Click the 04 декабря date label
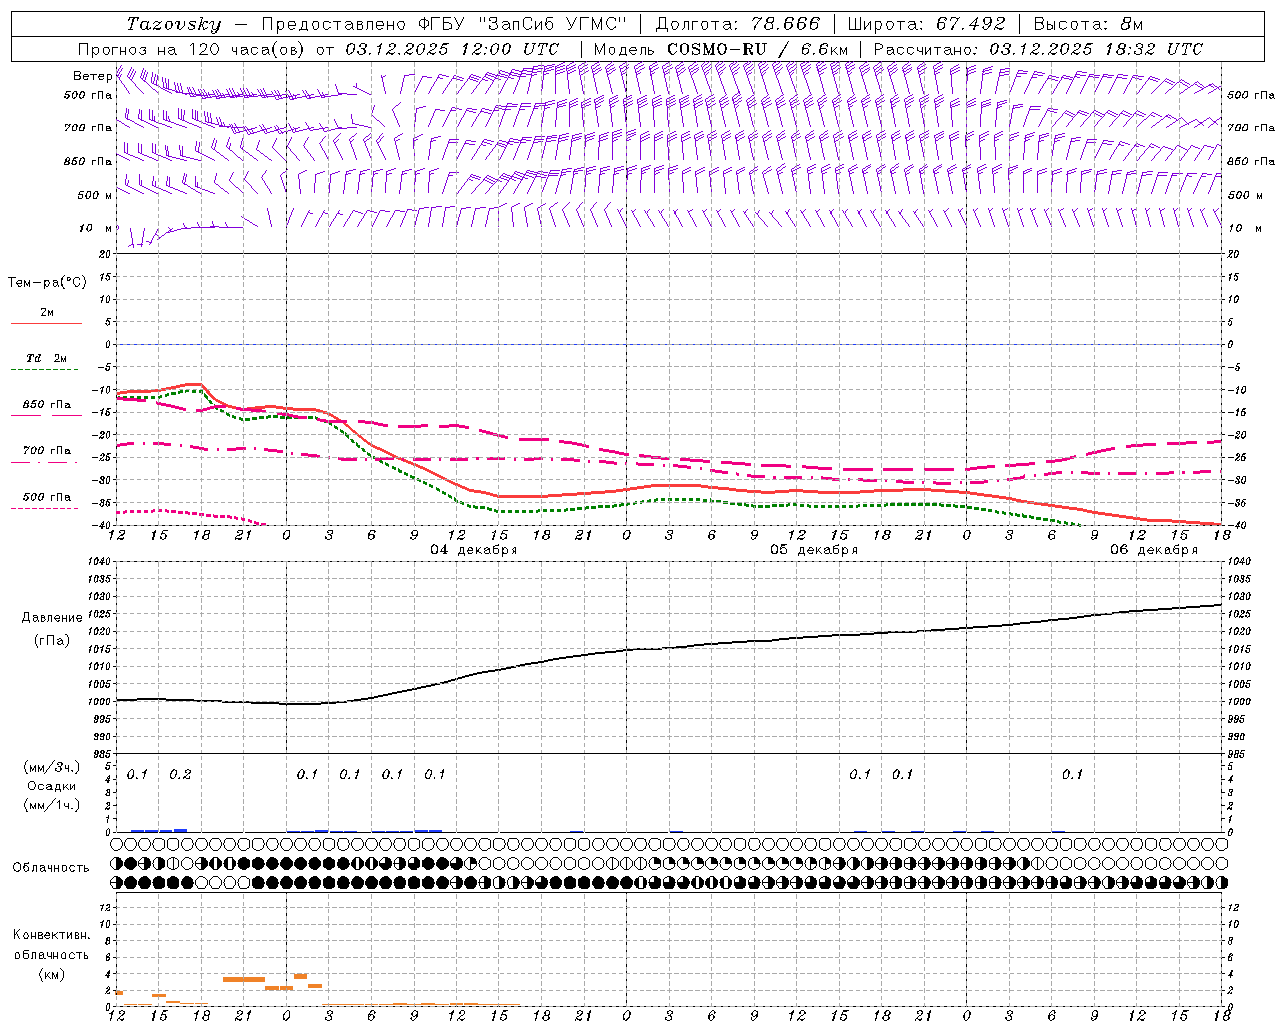This screenshot has width=1280, height=1024. [474, 549]
